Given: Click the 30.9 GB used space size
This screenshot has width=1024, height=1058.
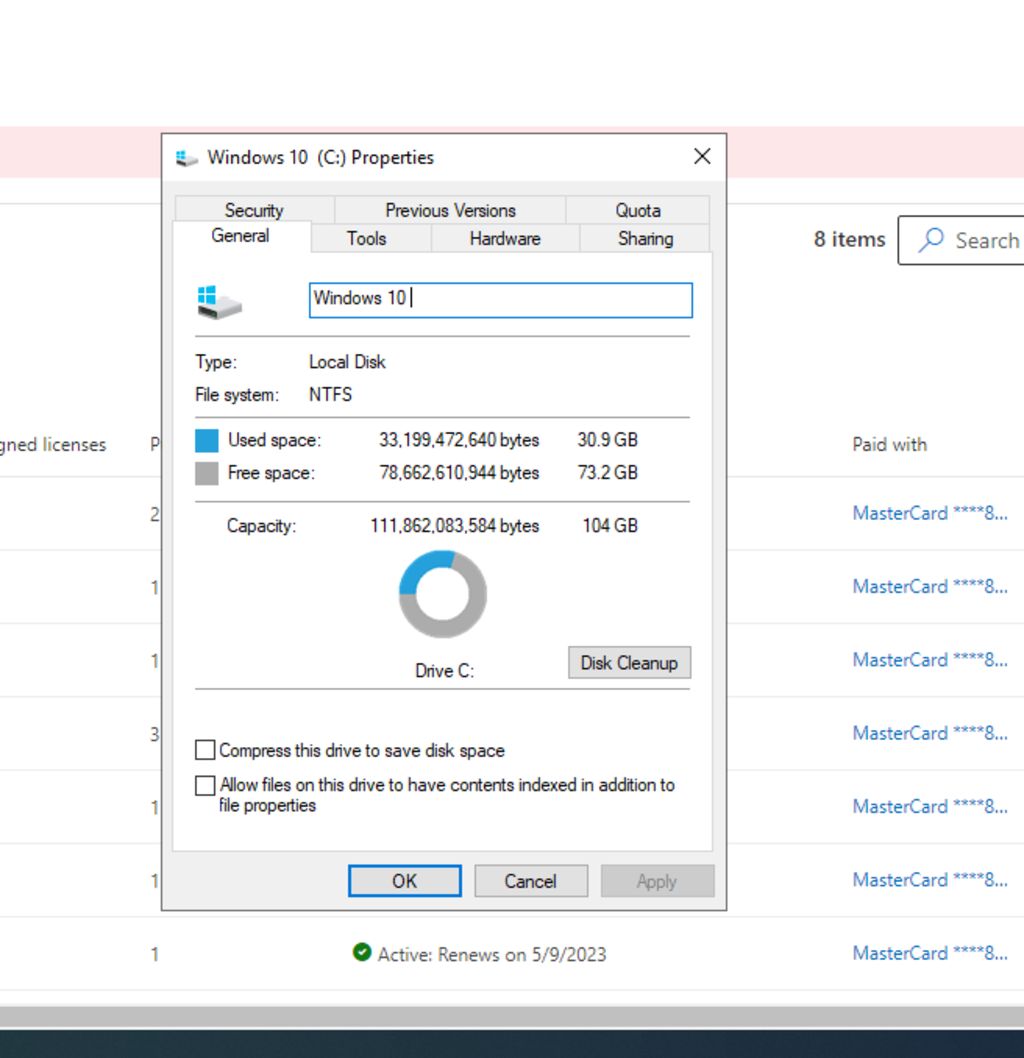Looking at the screenshot, I should click(607, 440).
